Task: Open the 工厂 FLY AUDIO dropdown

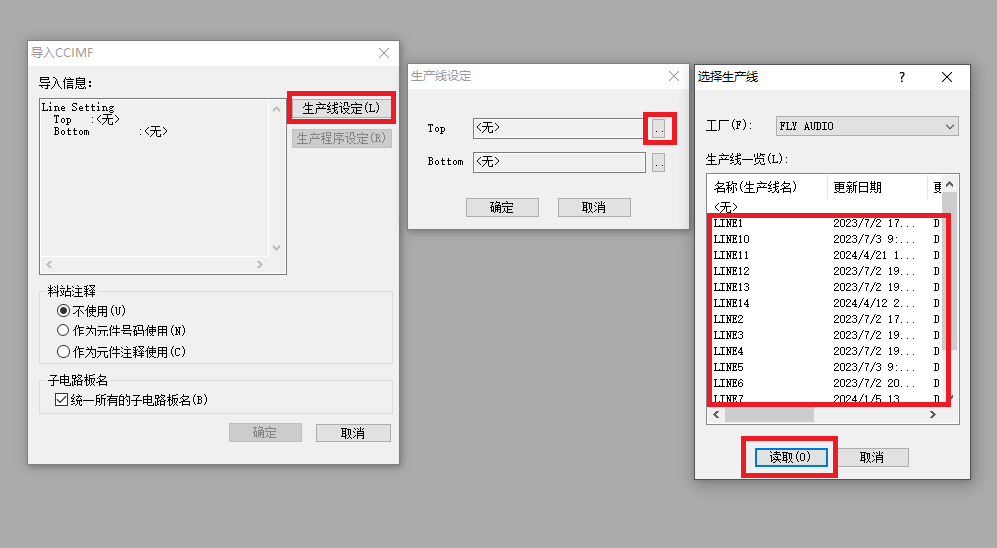Action: click(x=866, y=126)
